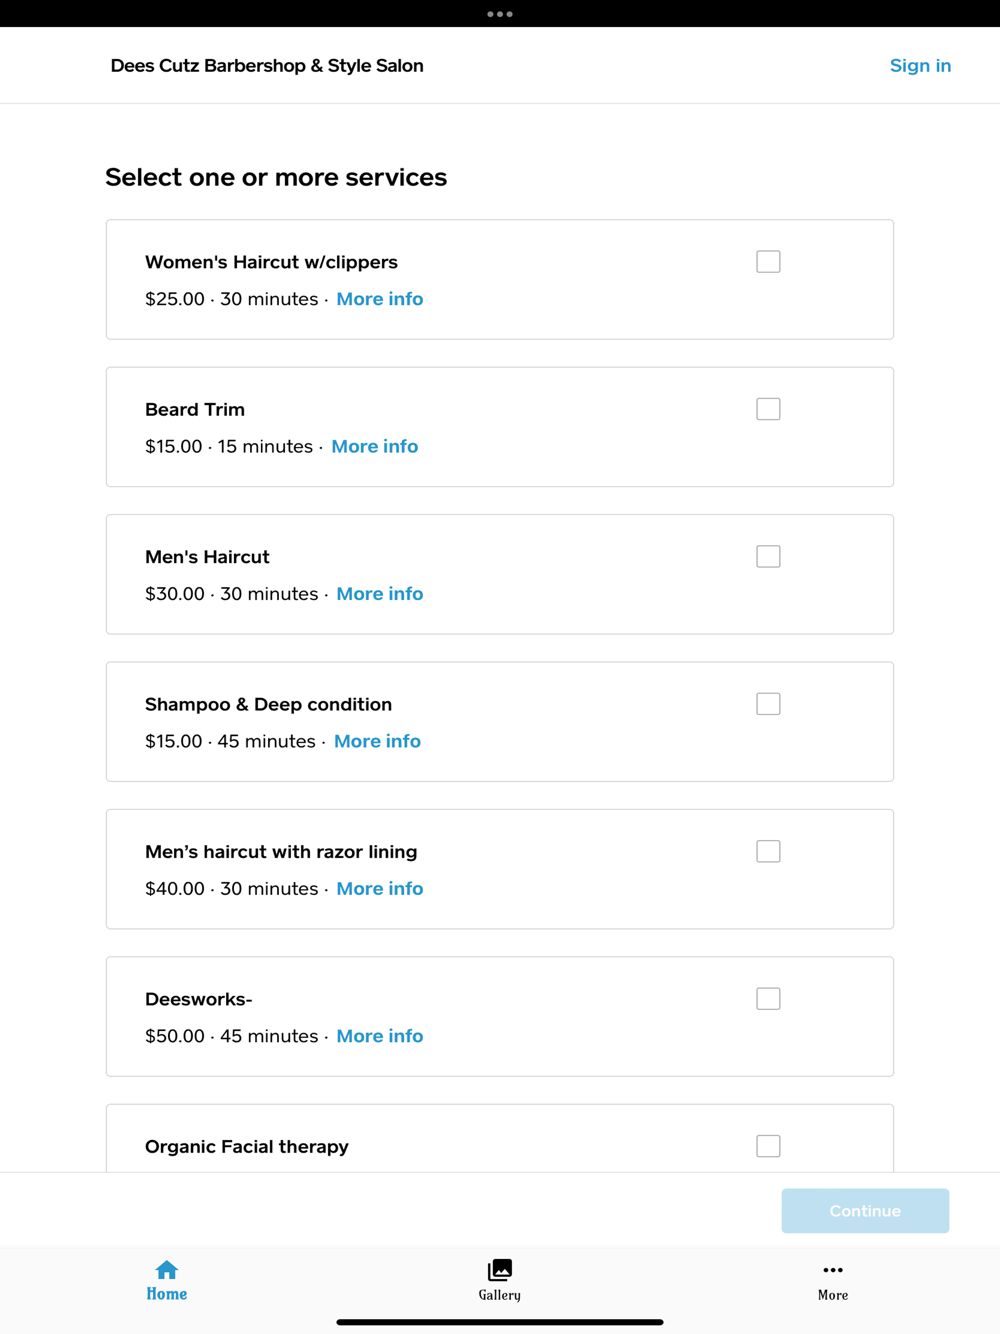Select the Beard Trim checkbox

coord(768,409)
